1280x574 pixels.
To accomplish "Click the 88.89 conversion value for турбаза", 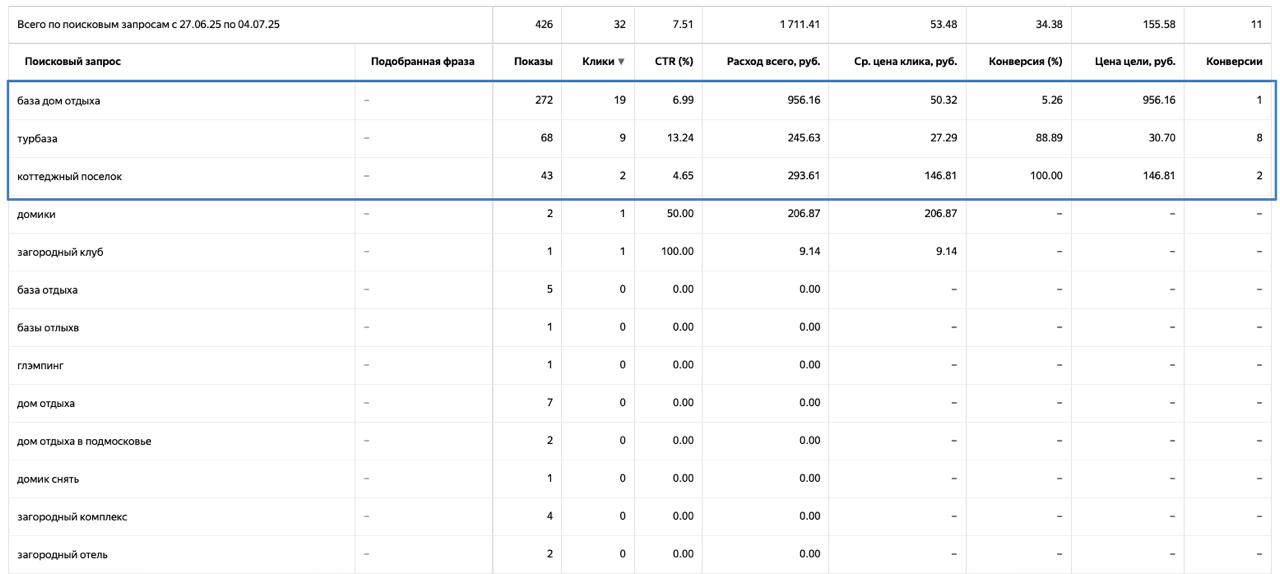I will (x=1046, y=139).
